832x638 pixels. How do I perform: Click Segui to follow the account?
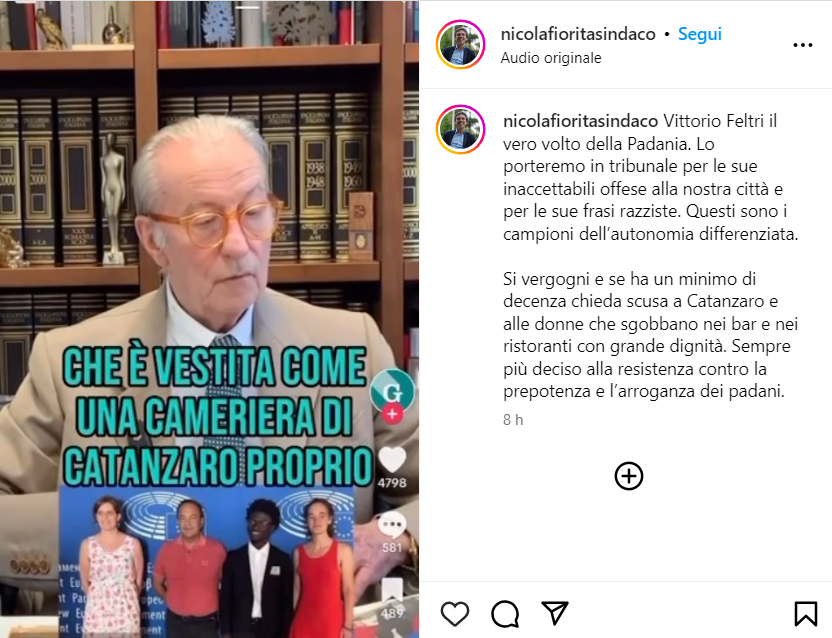point(700,34)
